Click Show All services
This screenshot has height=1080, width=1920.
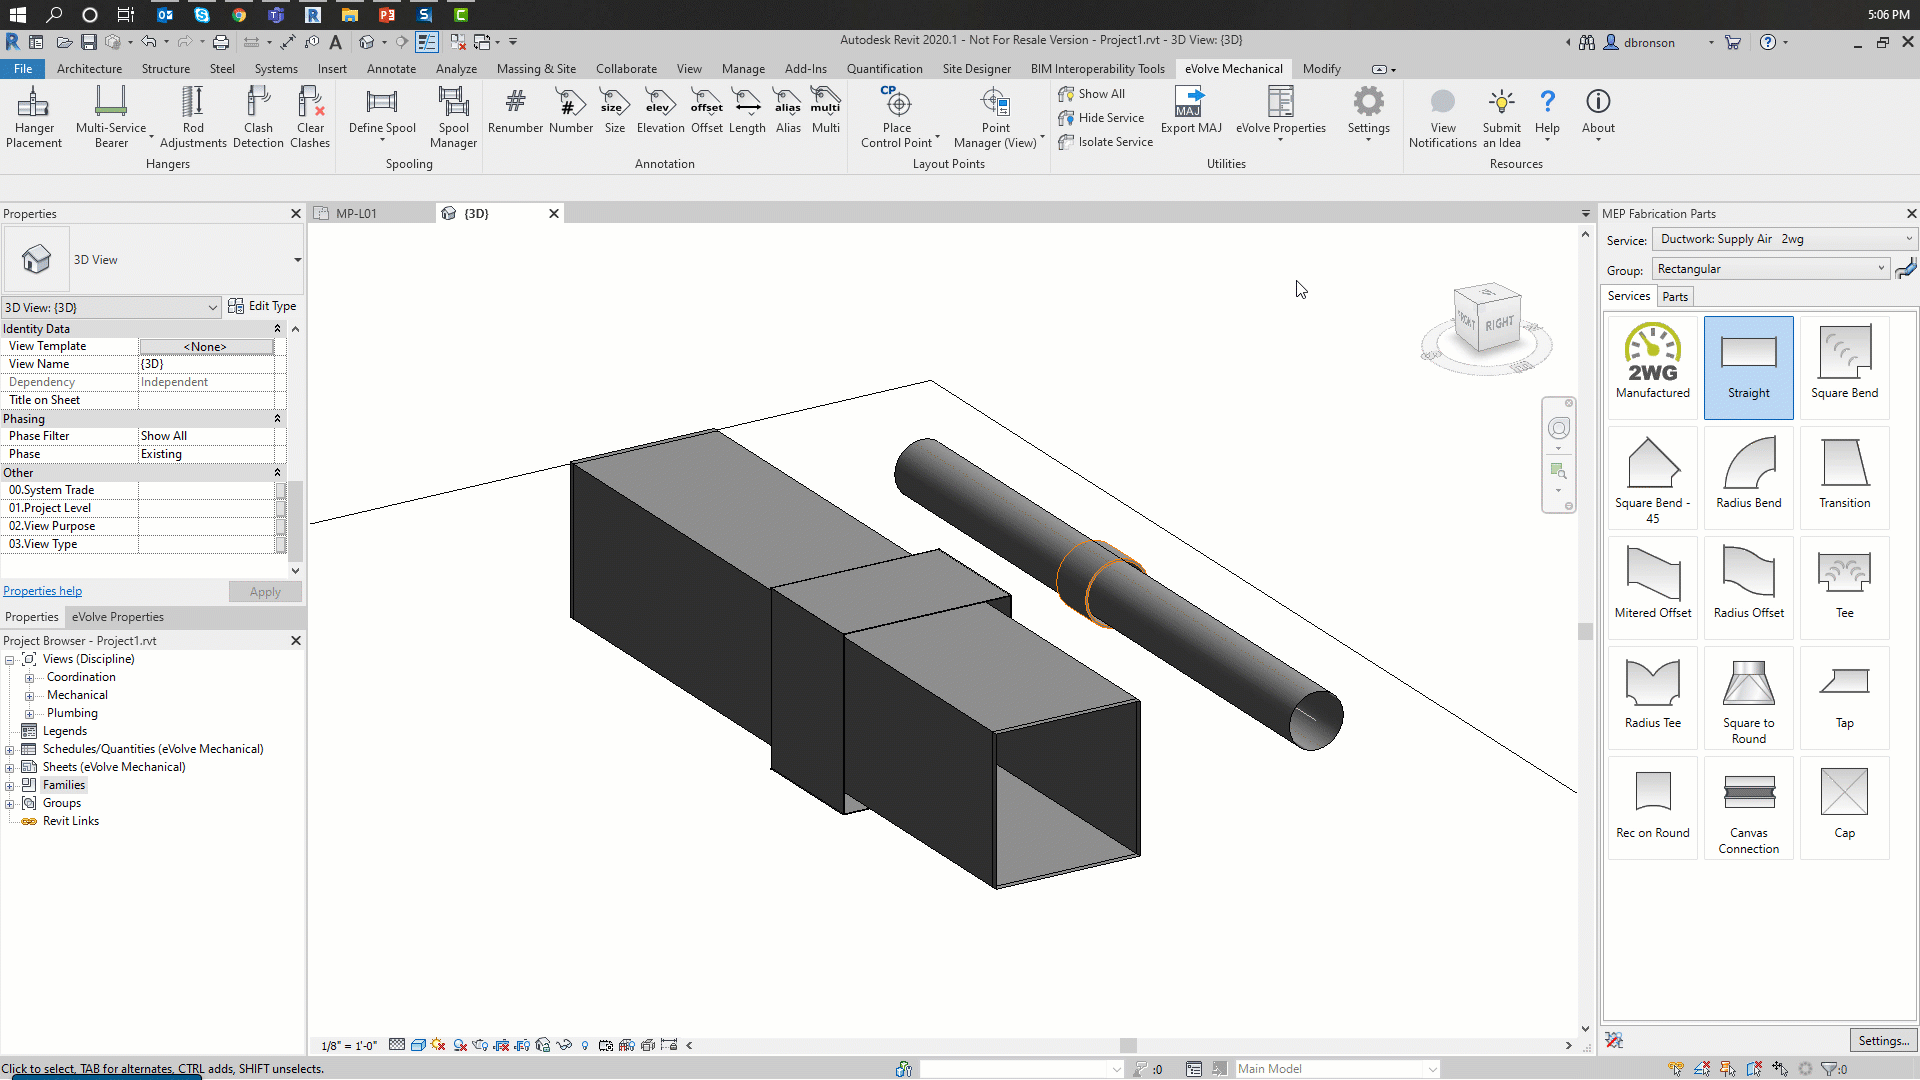[1091, 94]
